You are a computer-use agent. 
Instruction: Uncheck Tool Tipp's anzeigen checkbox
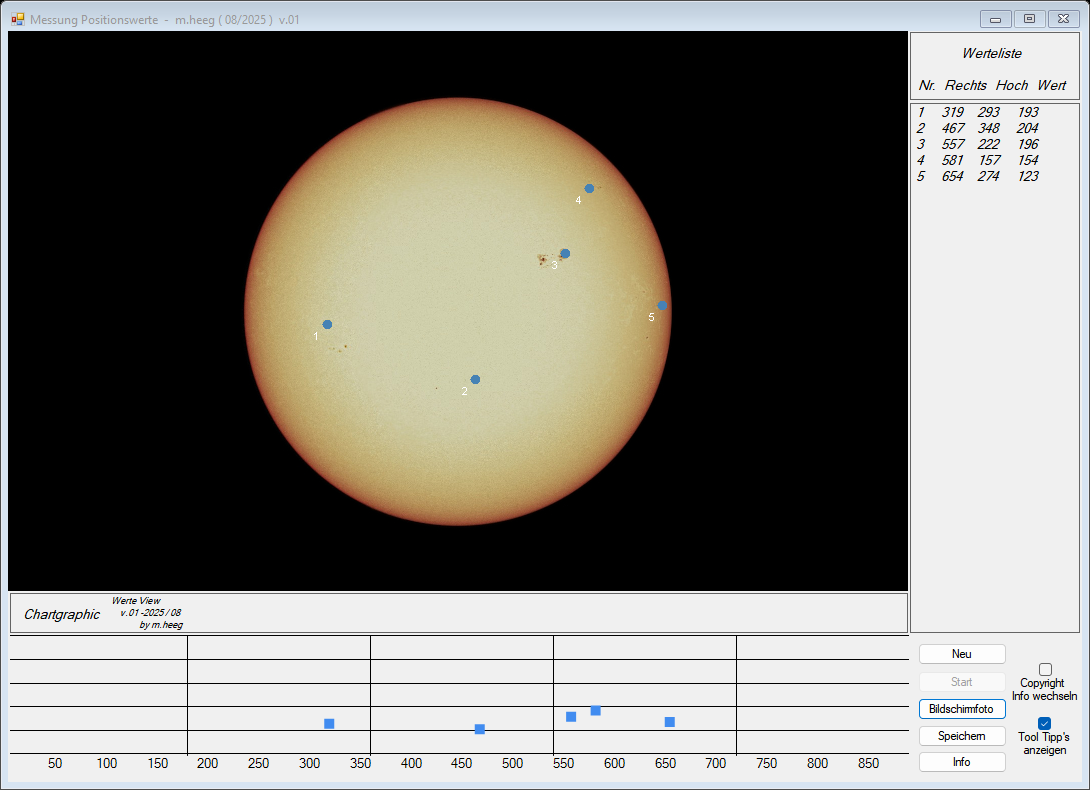pos(1045,723)
